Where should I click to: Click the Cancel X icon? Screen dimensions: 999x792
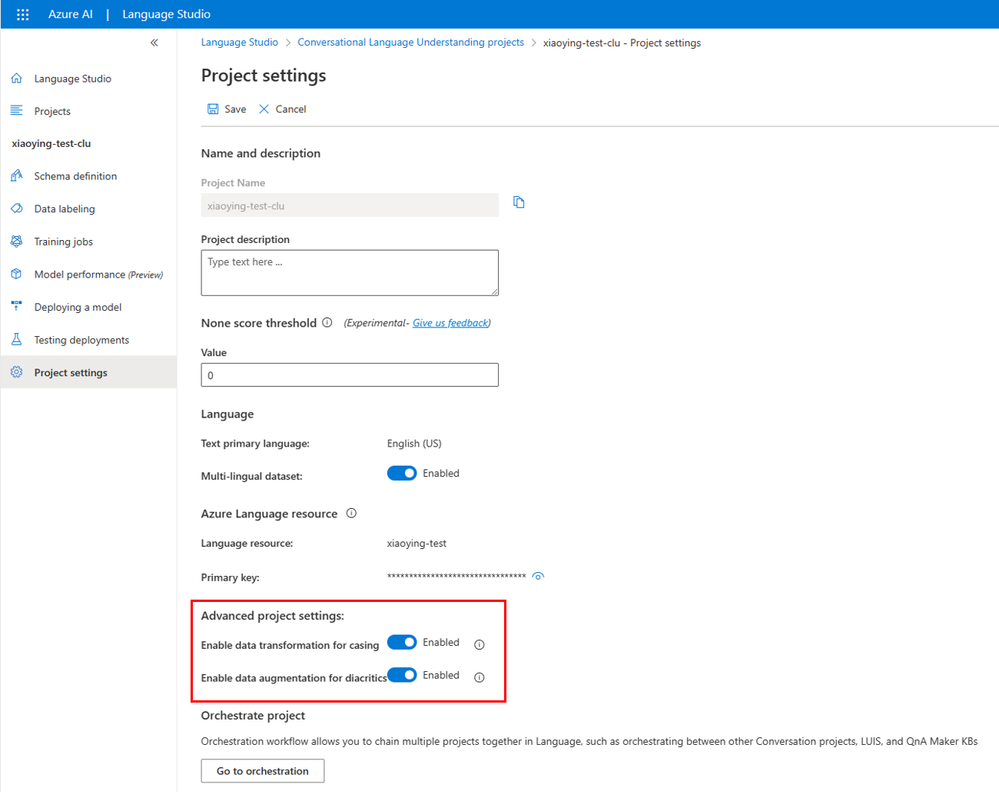click(264, 109)
